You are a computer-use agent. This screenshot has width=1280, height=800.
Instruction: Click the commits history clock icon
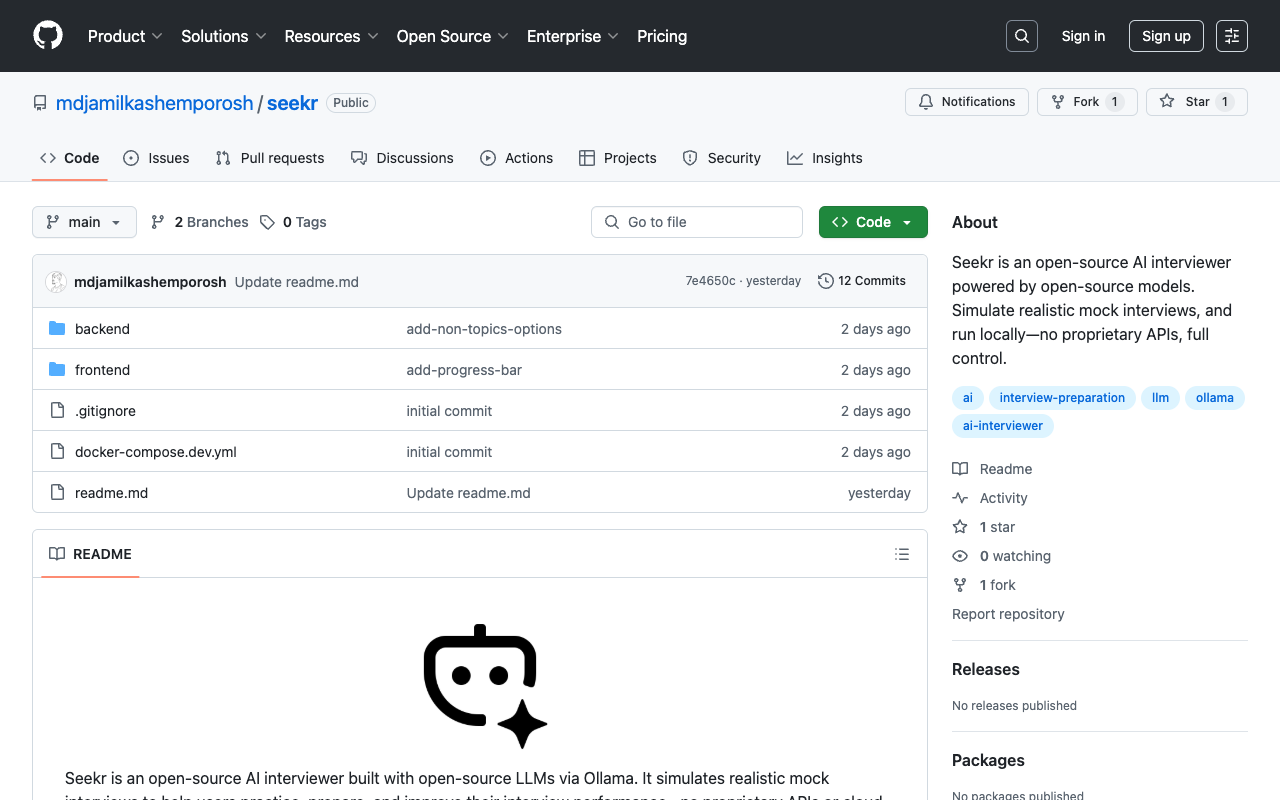826,281
